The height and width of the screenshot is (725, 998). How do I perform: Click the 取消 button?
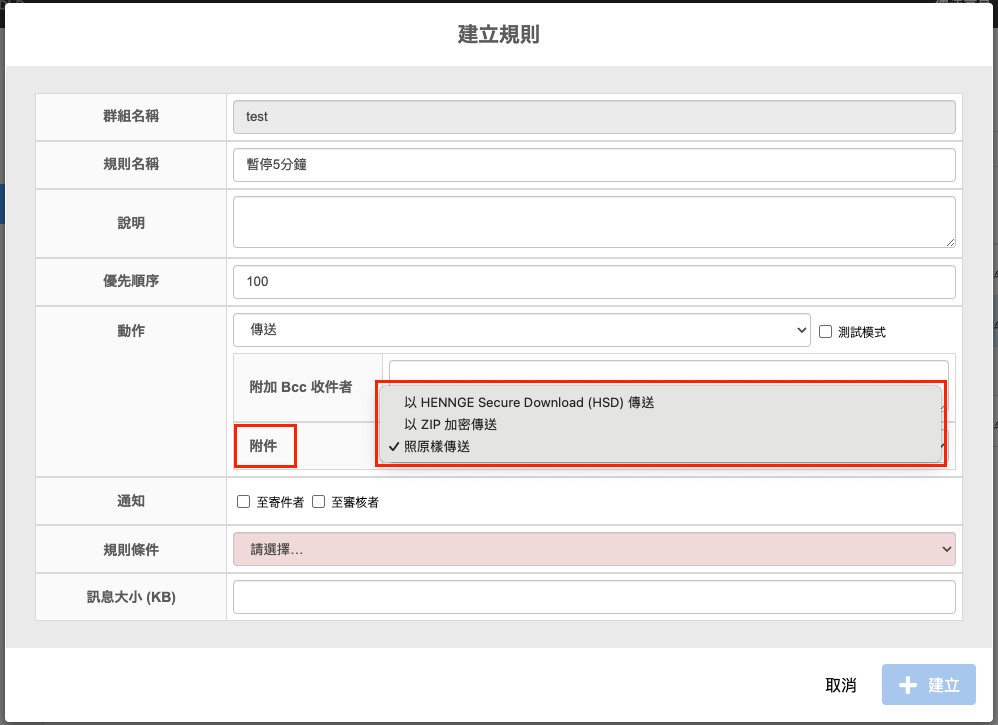coord(841,685)
